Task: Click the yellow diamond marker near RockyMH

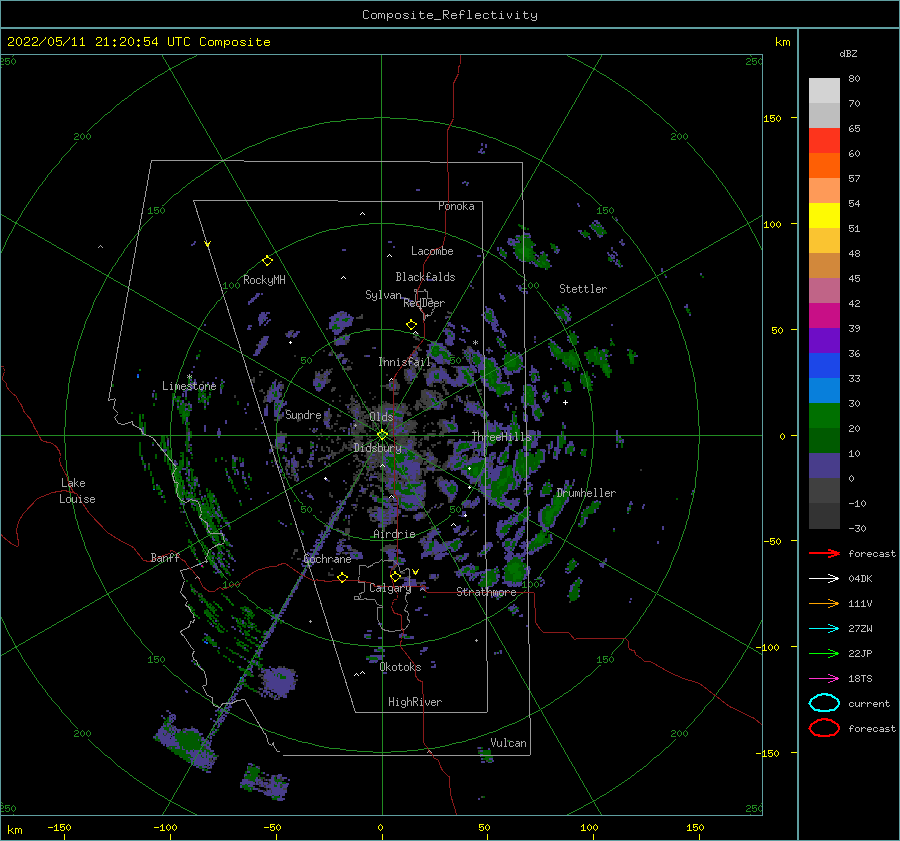Action: coord(267,261)
